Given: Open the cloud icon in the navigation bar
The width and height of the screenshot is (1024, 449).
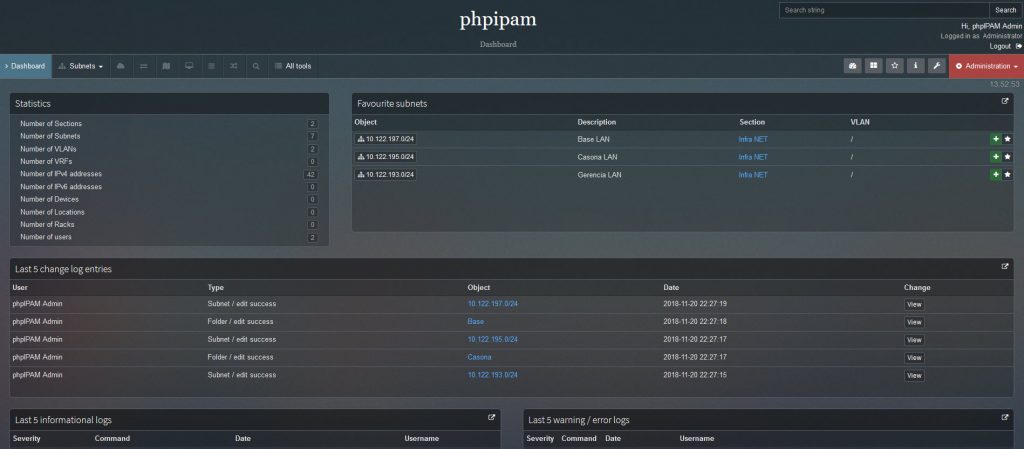Looking at the screenshot, I should (121, 66).
